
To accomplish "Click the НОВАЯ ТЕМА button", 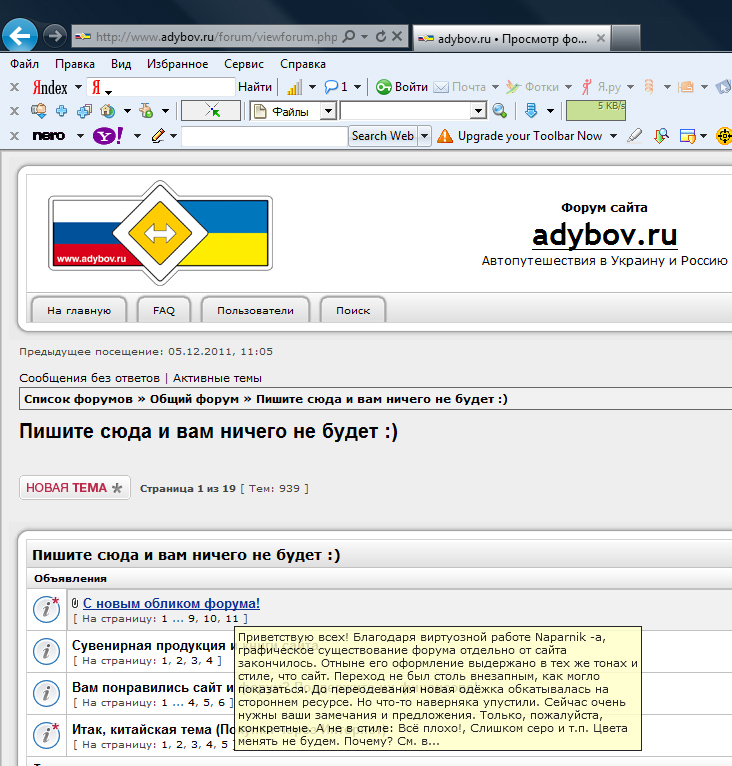I will [x=75, y=488].
